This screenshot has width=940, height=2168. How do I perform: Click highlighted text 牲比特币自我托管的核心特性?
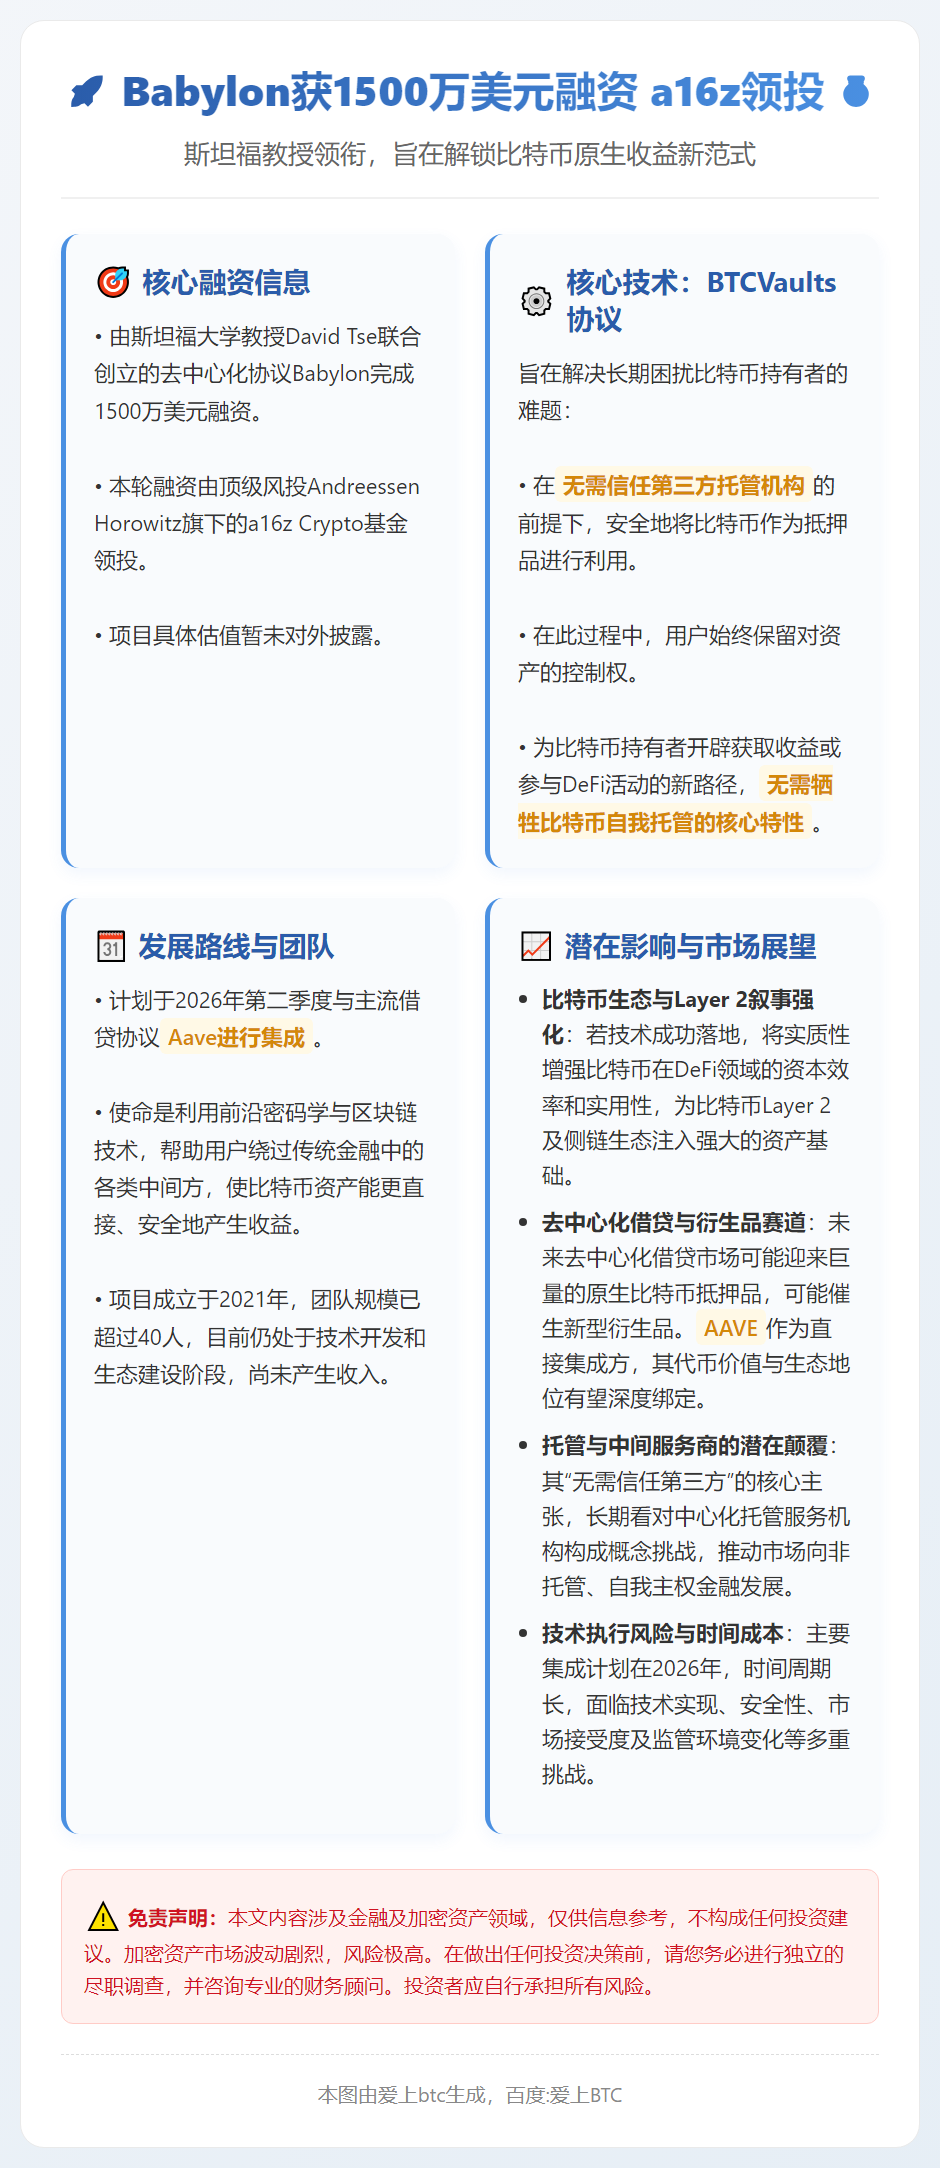(x=661, y=822)
